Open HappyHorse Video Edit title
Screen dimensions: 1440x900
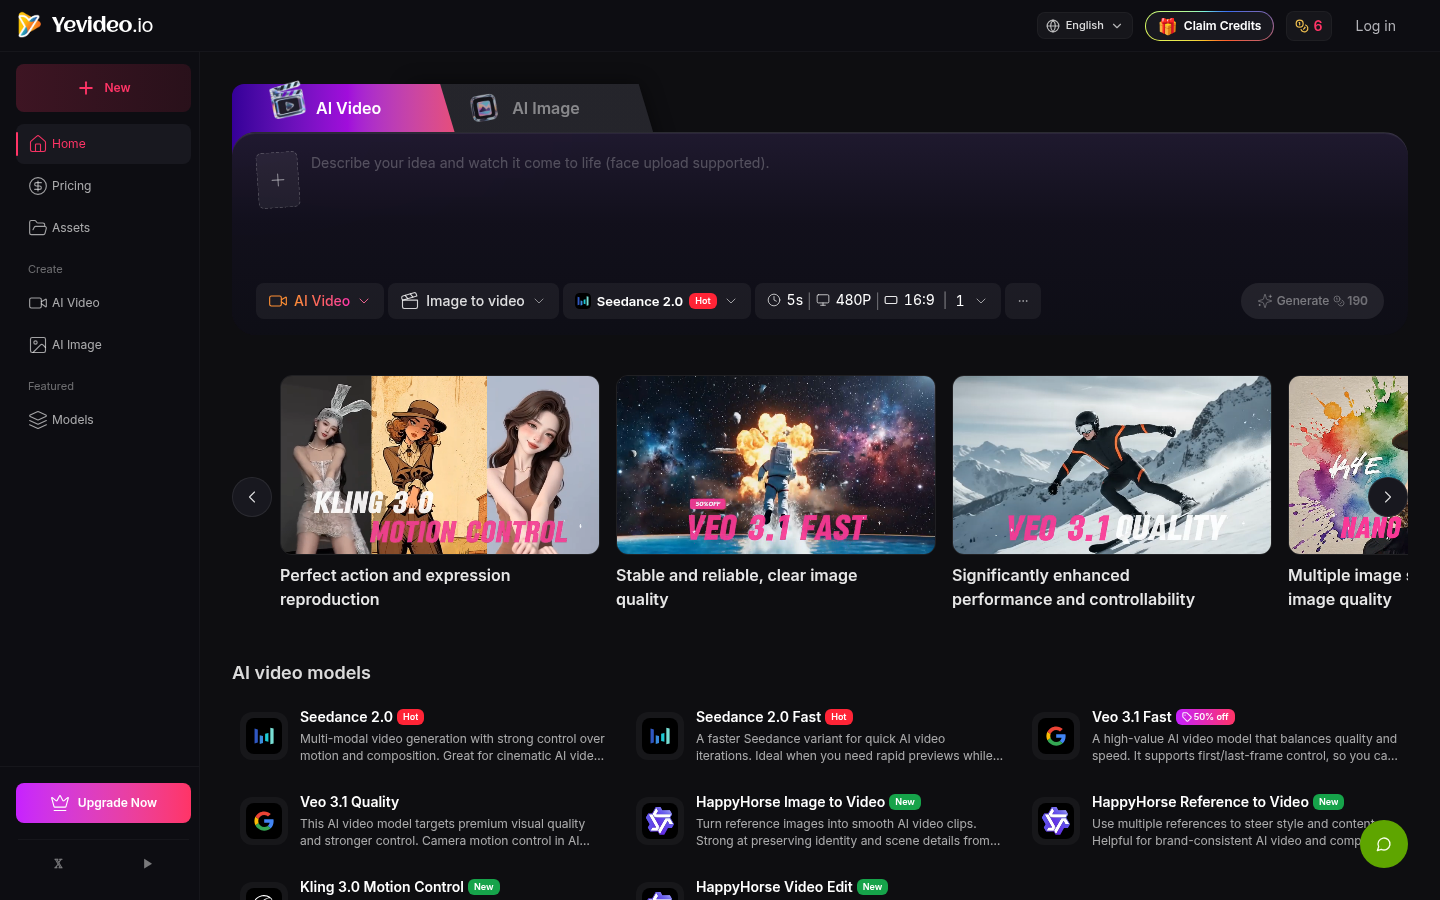click(x=774, y=887)
